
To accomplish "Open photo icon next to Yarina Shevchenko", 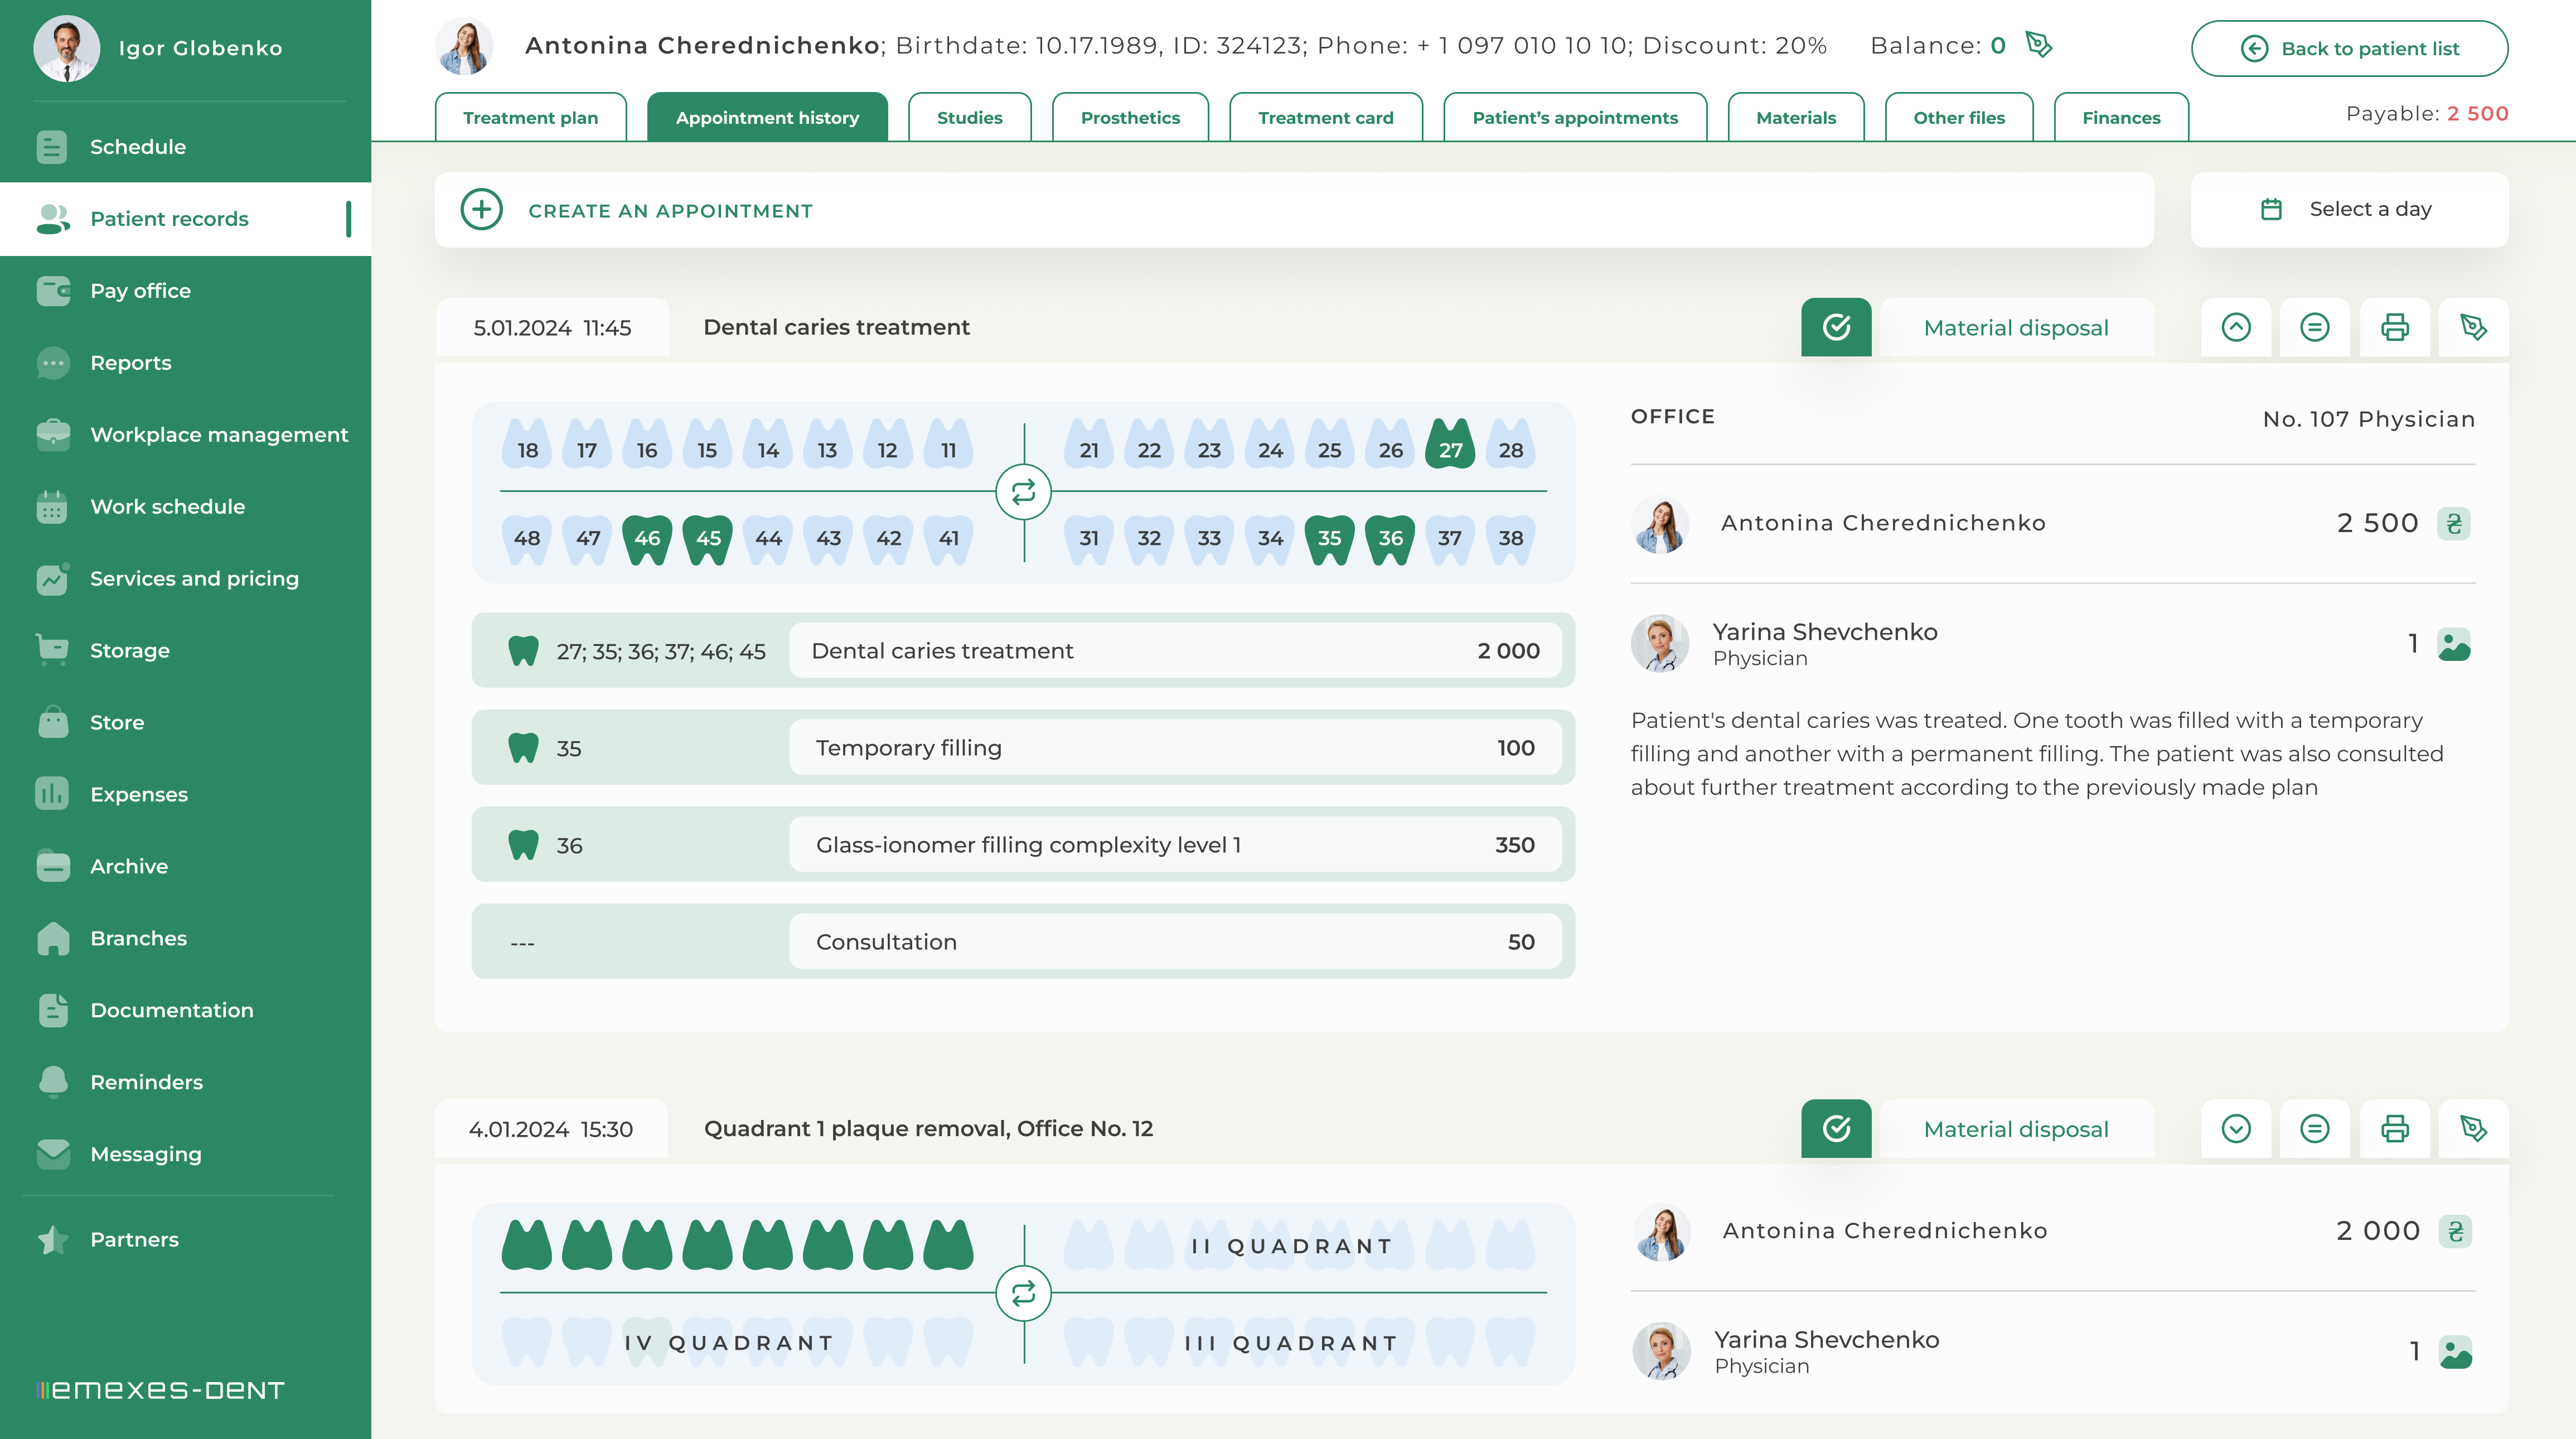I will (2454, 645).
